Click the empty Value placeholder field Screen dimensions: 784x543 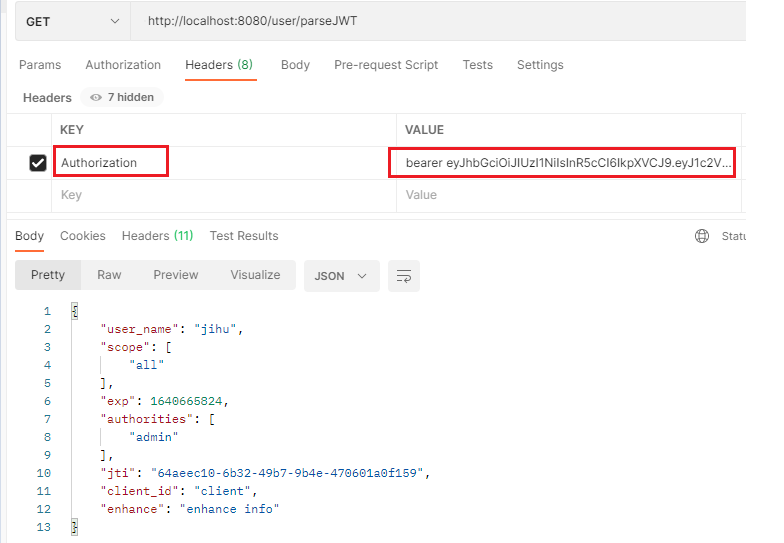tap(568, 195)
